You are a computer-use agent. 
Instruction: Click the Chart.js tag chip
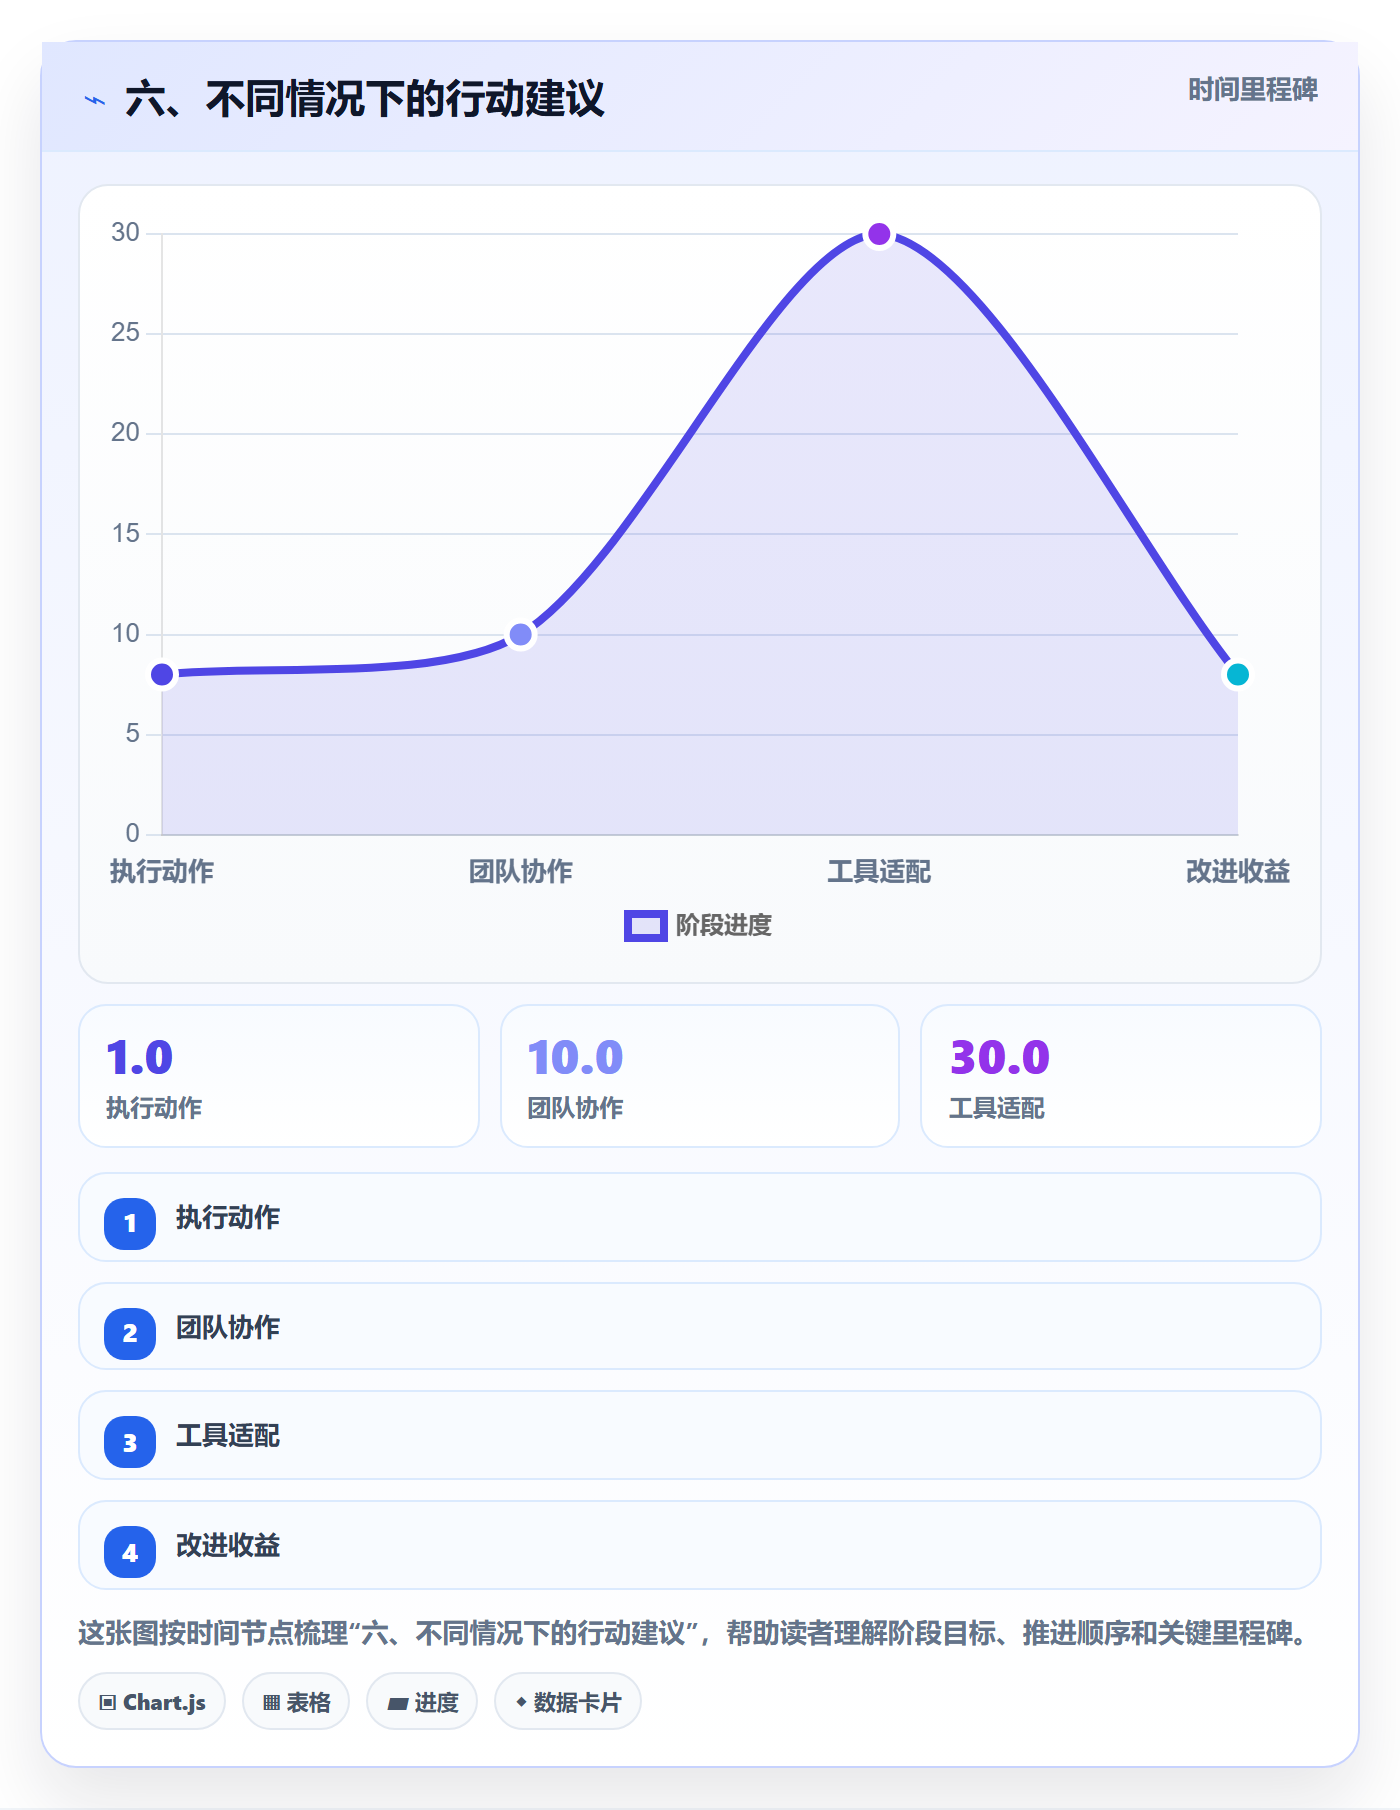click(152, 1702)
